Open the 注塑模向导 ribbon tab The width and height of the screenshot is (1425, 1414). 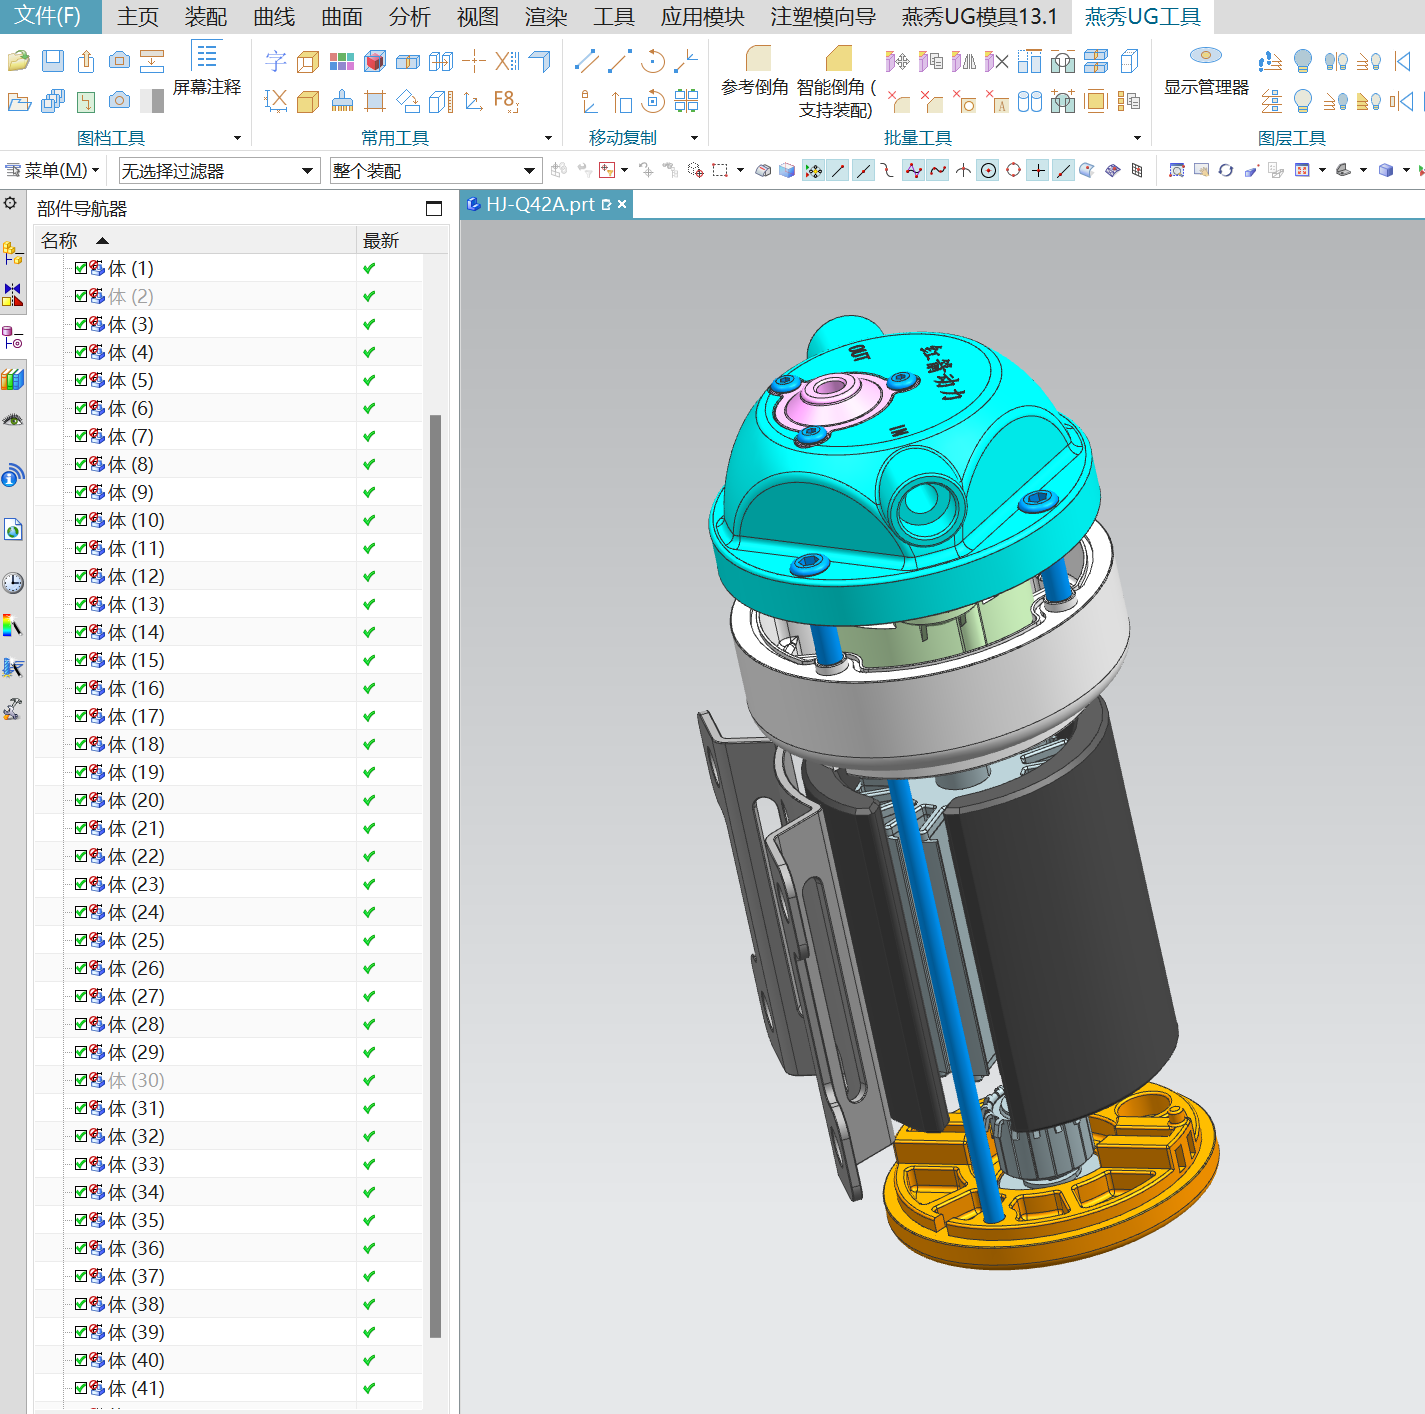click(823, 16)
